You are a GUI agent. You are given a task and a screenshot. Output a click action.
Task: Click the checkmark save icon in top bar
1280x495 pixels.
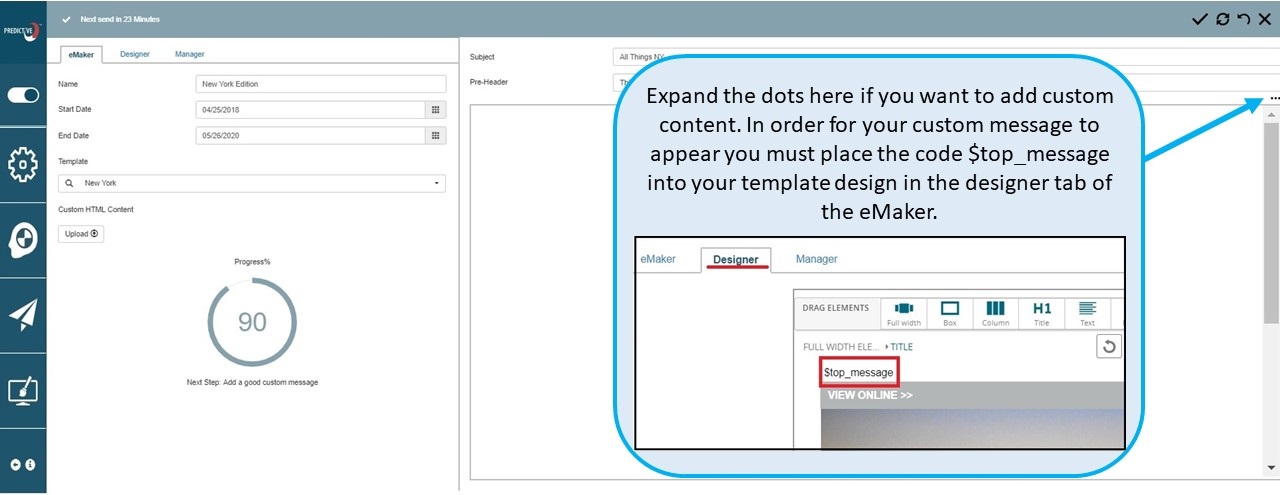[1200, 19]
